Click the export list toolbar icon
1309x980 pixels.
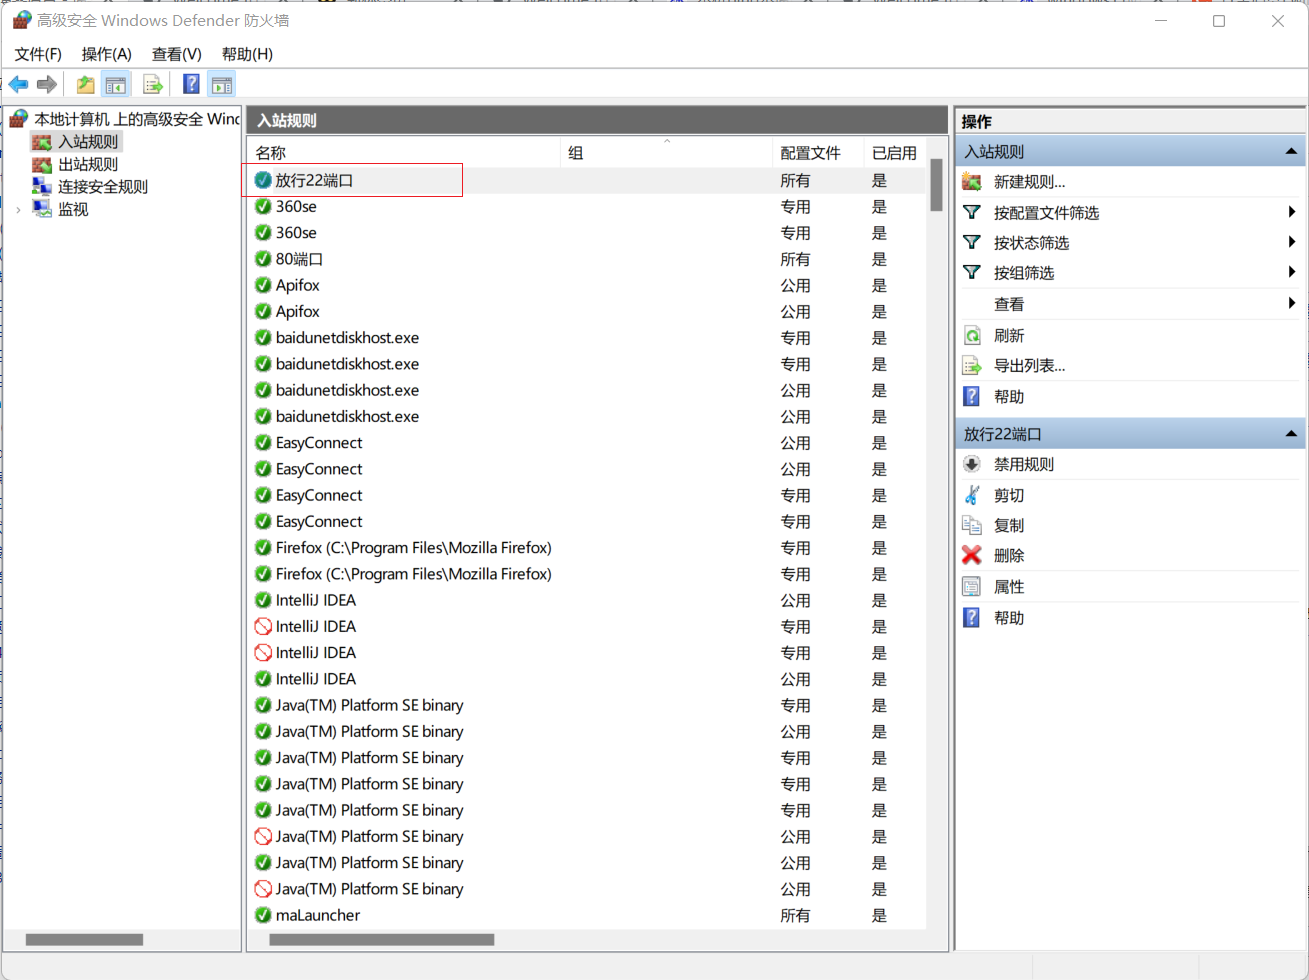(x=153, y=85)
